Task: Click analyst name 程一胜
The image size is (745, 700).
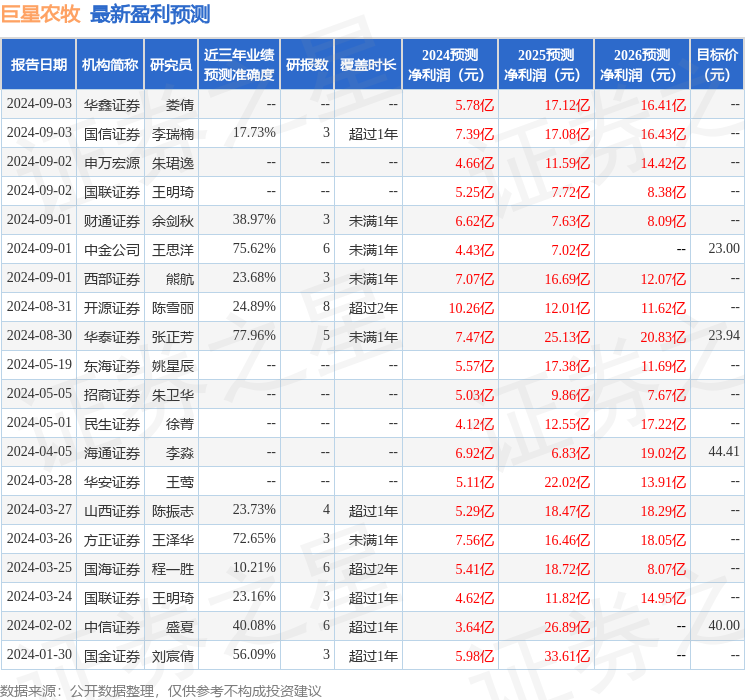Action: [x=173, y=569]
